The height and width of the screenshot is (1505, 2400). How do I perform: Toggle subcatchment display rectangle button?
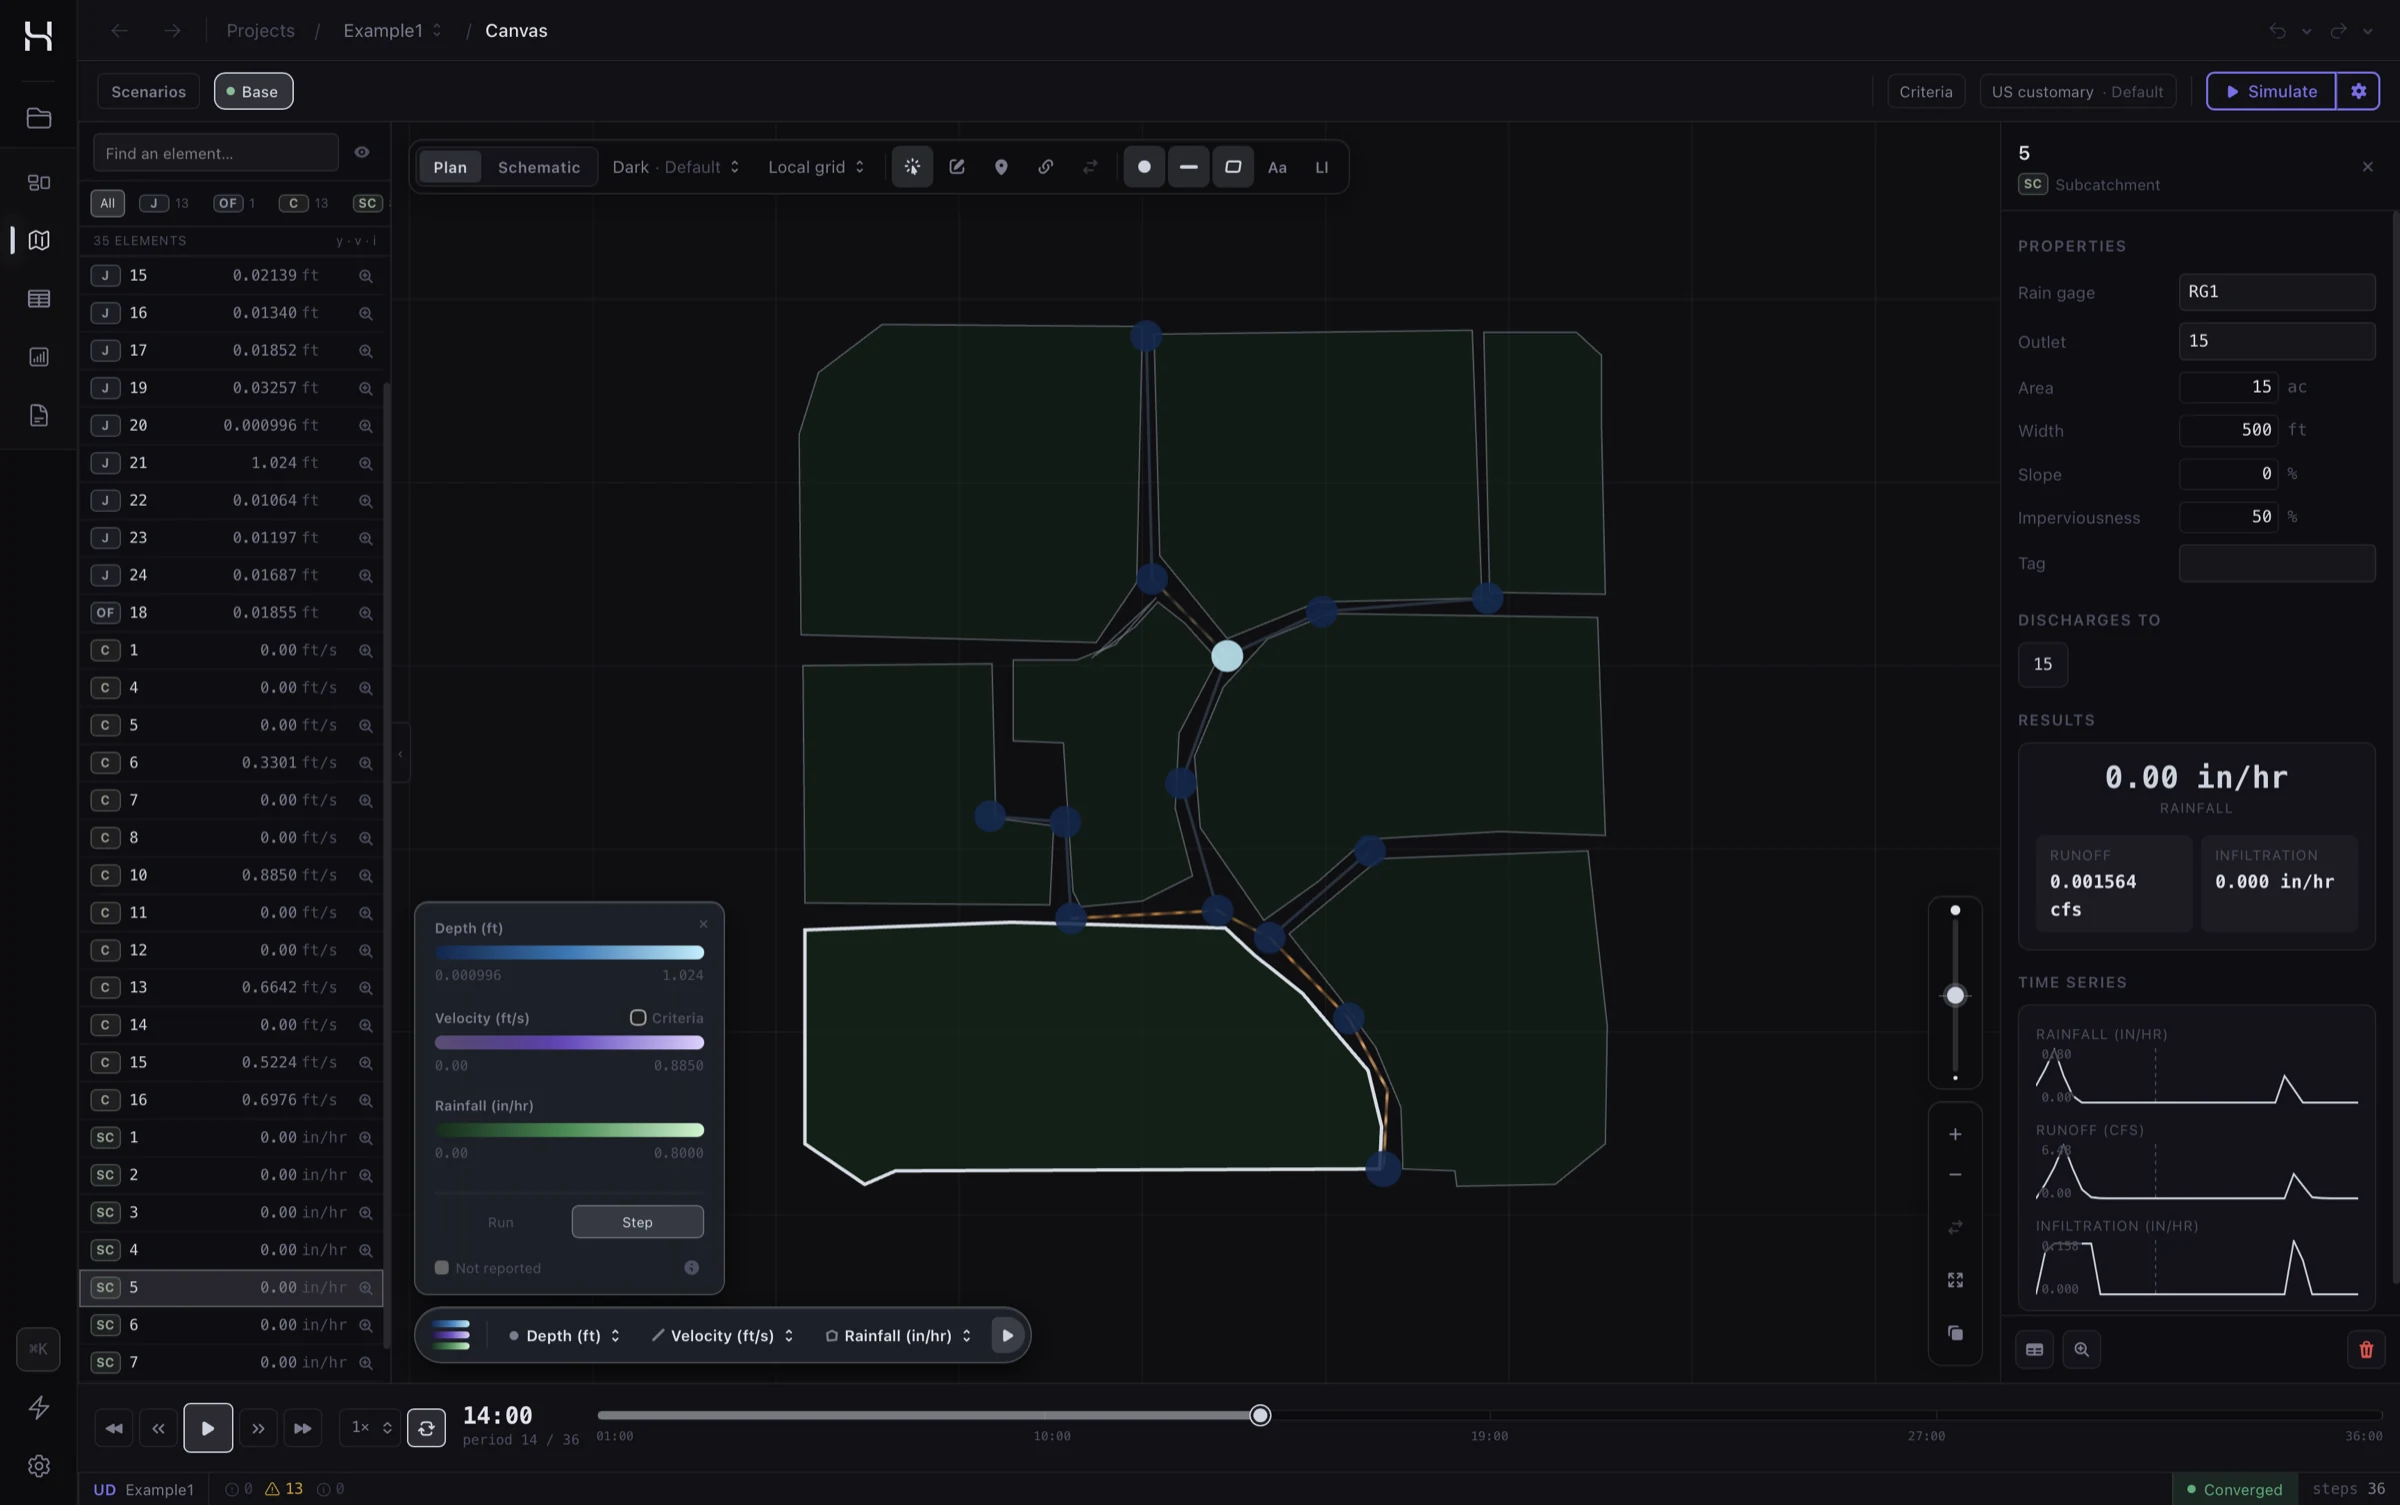pos(1233,167)
